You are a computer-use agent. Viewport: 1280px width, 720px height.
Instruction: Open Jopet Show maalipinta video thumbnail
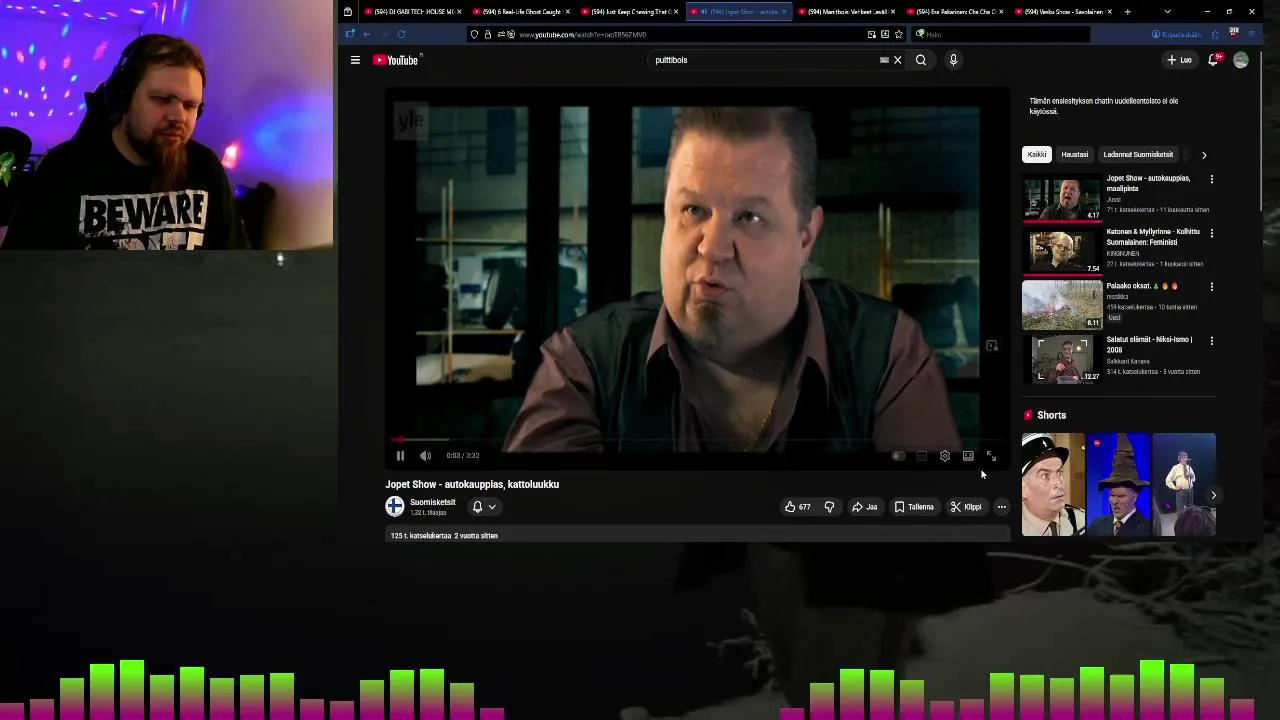[1061, 199]
